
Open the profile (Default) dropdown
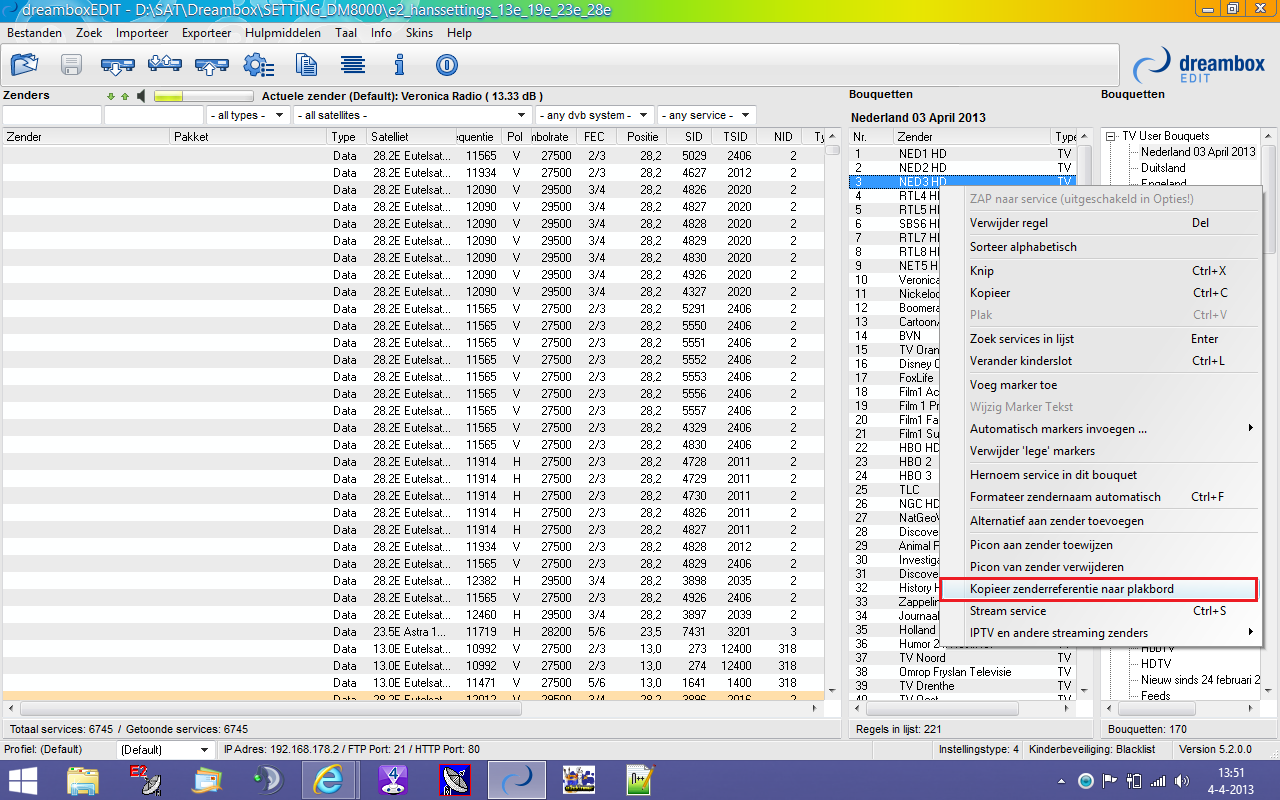[165, 749]
